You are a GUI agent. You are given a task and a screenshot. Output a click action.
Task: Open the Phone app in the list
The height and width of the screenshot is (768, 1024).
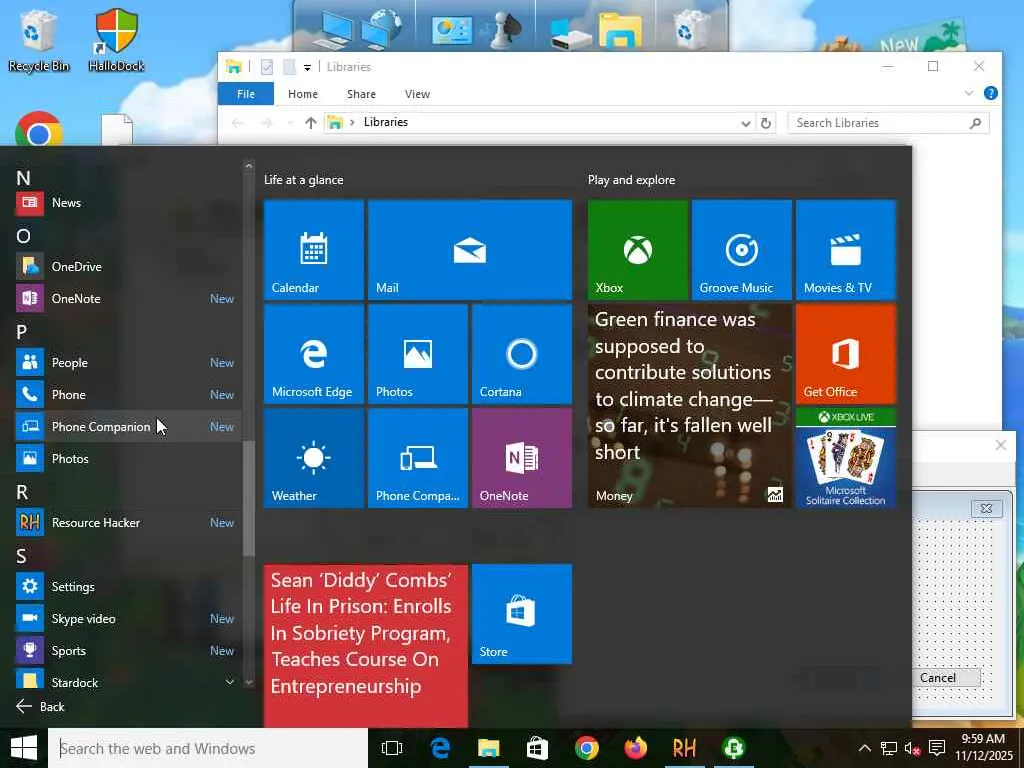pos(128,394)
